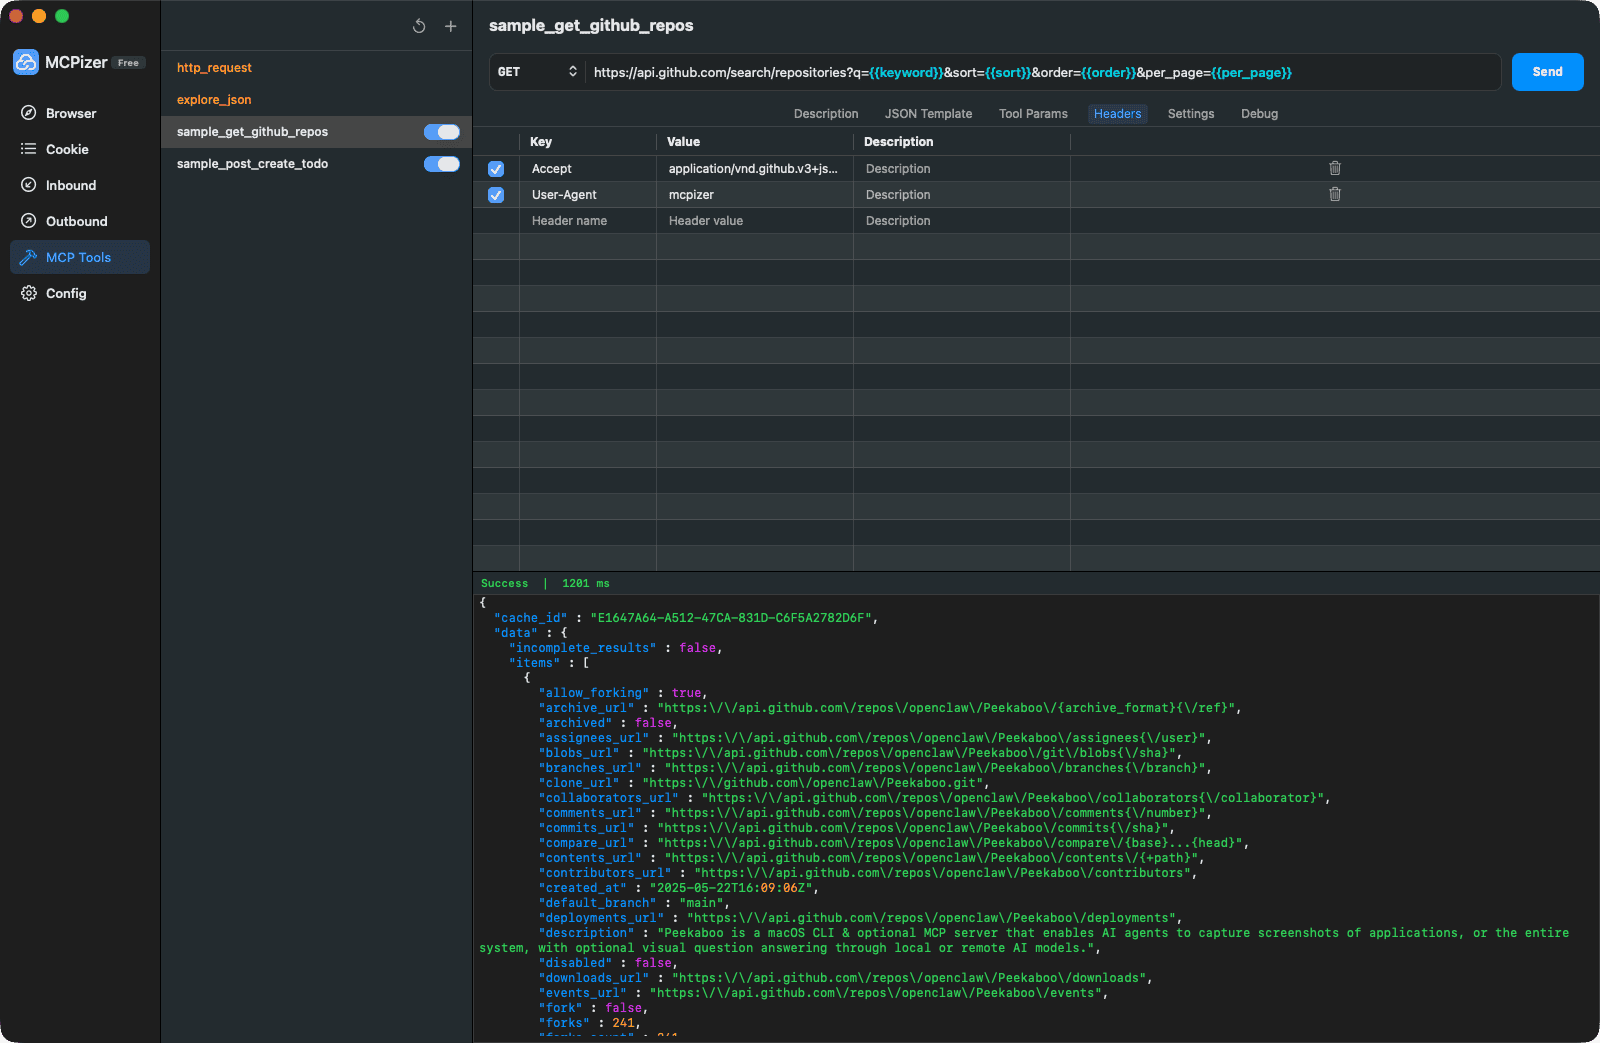Screen dimensions: 1600x1043
Task: Switch to the JSON Template tab
Action: pos(928,114)
